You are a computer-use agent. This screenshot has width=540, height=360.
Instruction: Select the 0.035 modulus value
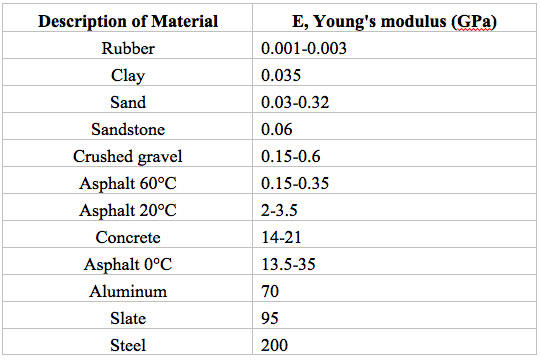[281, 75]
